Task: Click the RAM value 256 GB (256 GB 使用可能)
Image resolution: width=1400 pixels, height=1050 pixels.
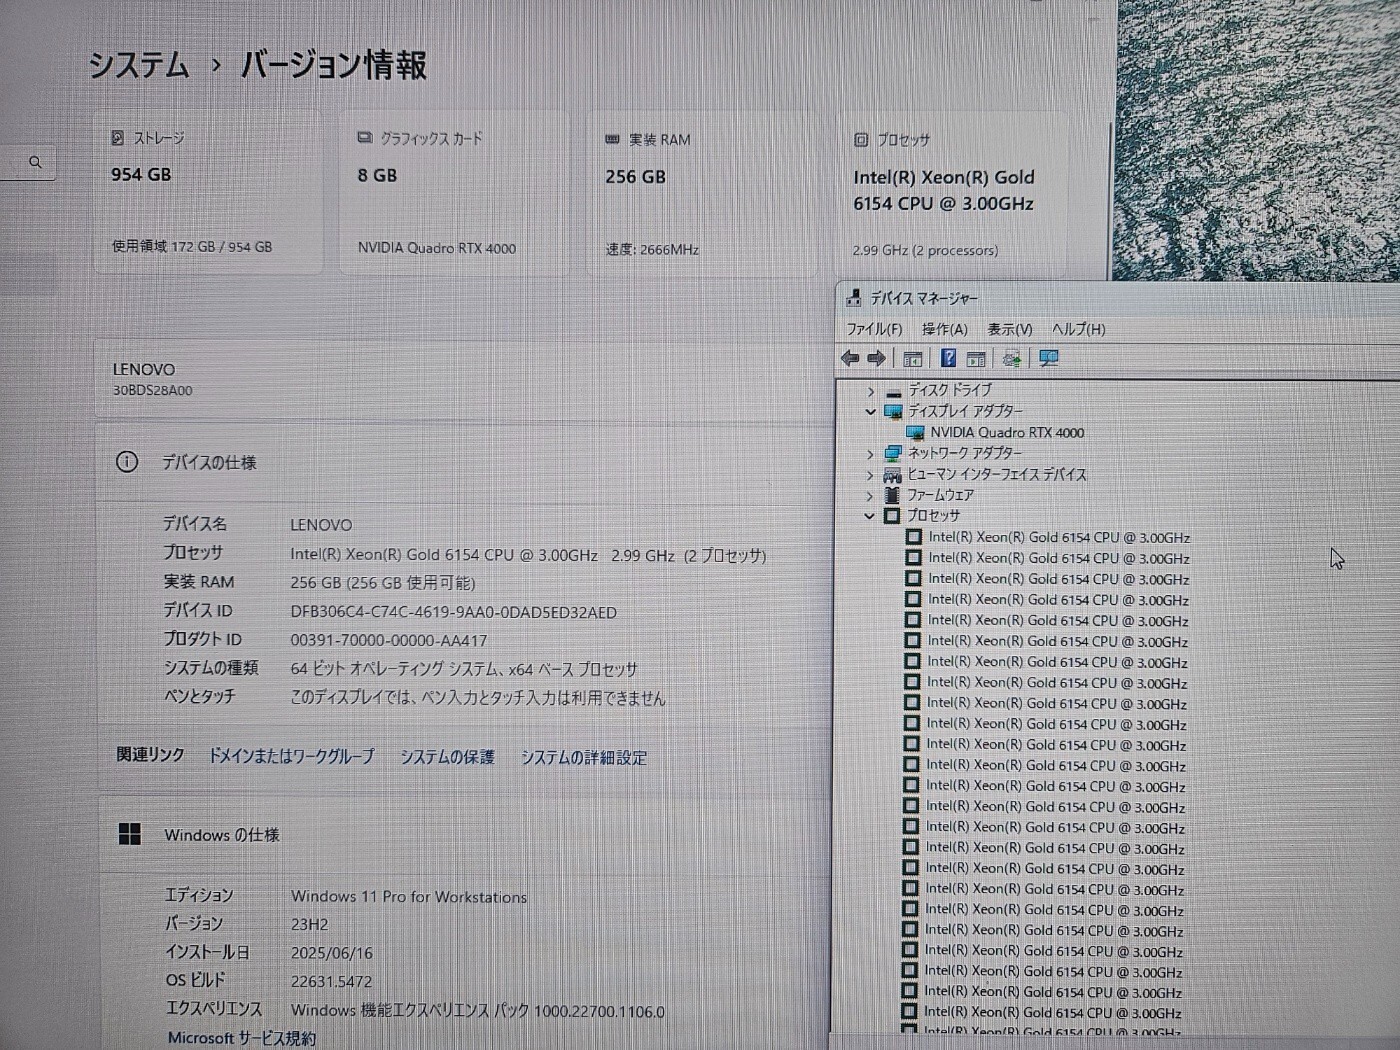Action: [382, 582]
